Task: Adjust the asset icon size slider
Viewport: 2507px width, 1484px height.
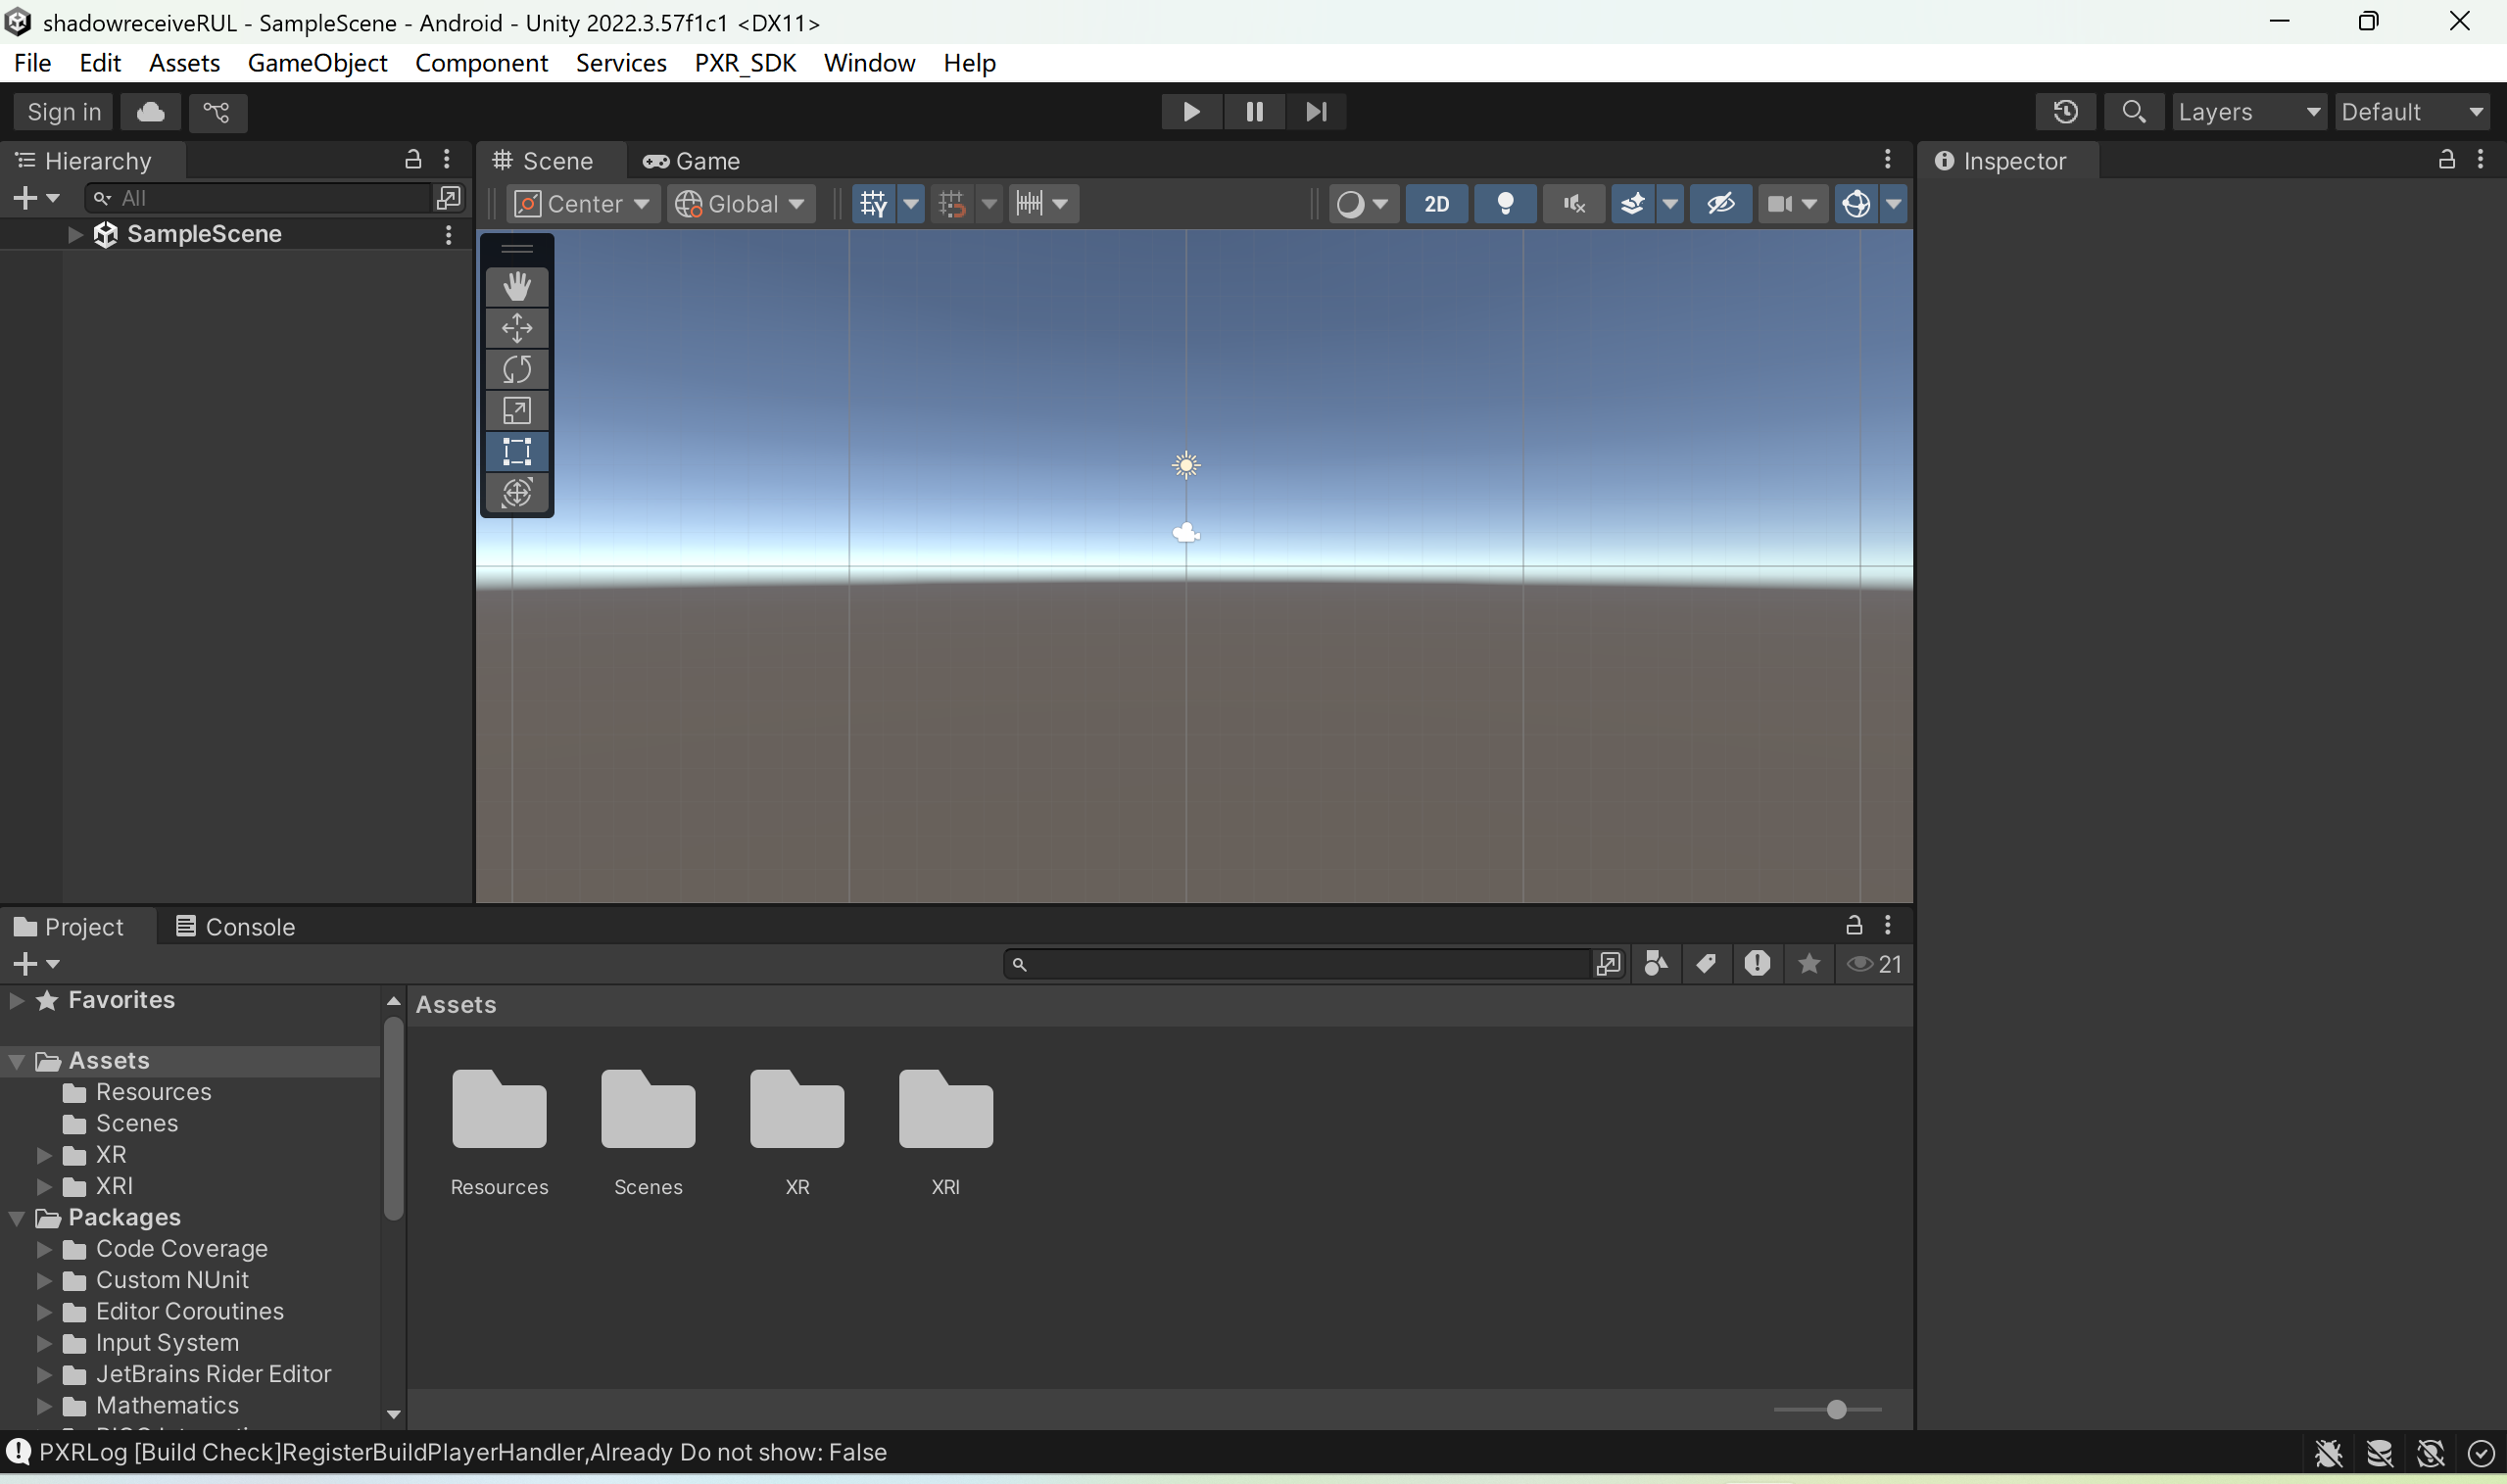Action: 1836,1410
